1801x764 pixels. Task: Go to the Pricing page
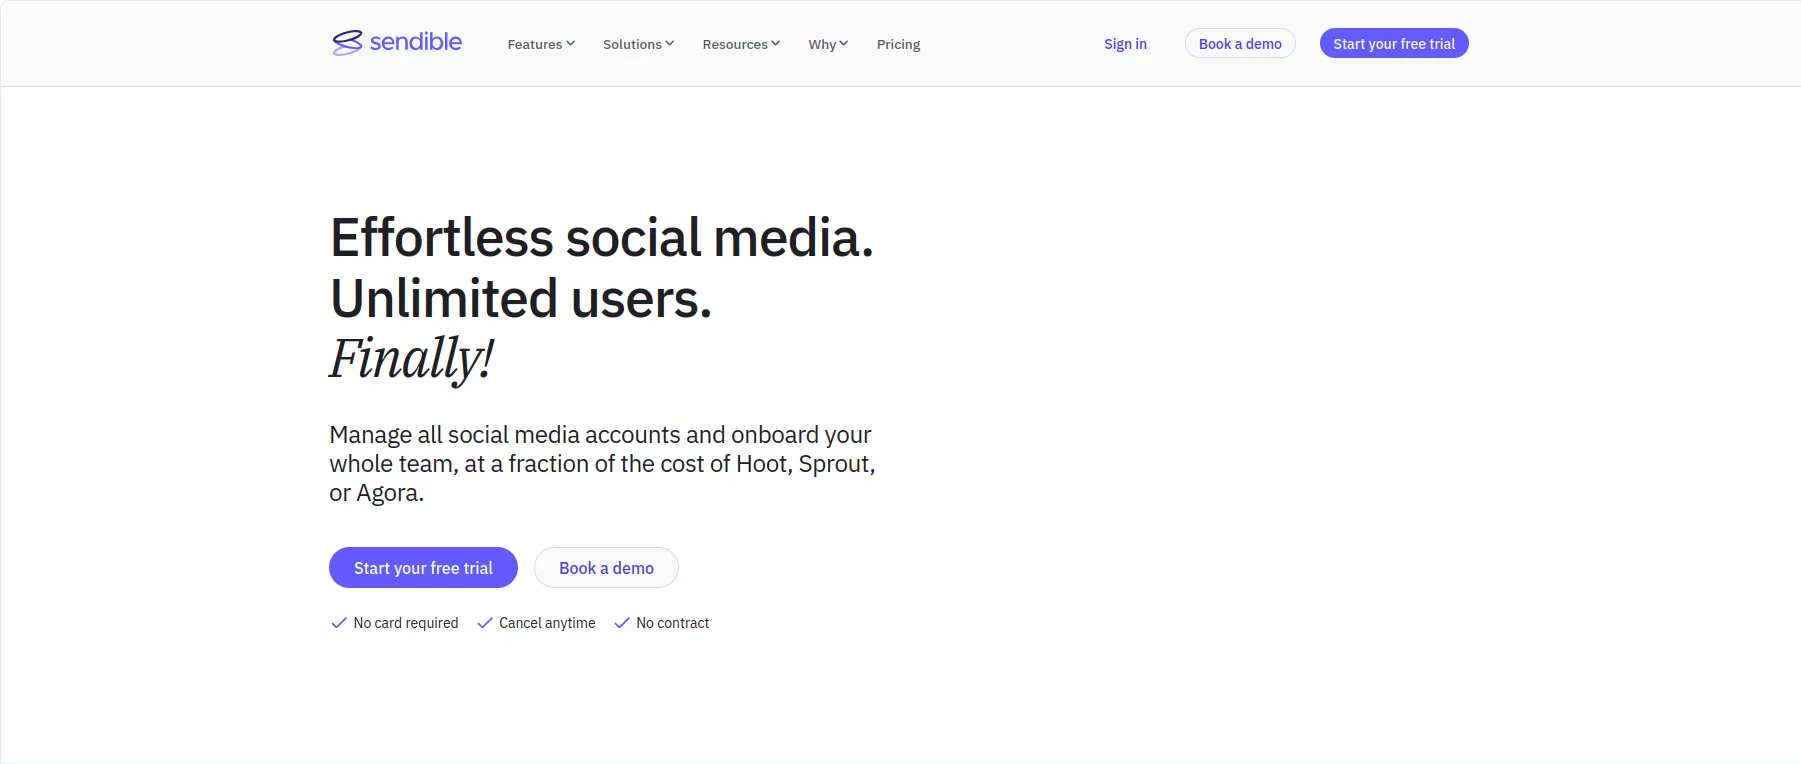pyautogui.click(x=898, y=44)
